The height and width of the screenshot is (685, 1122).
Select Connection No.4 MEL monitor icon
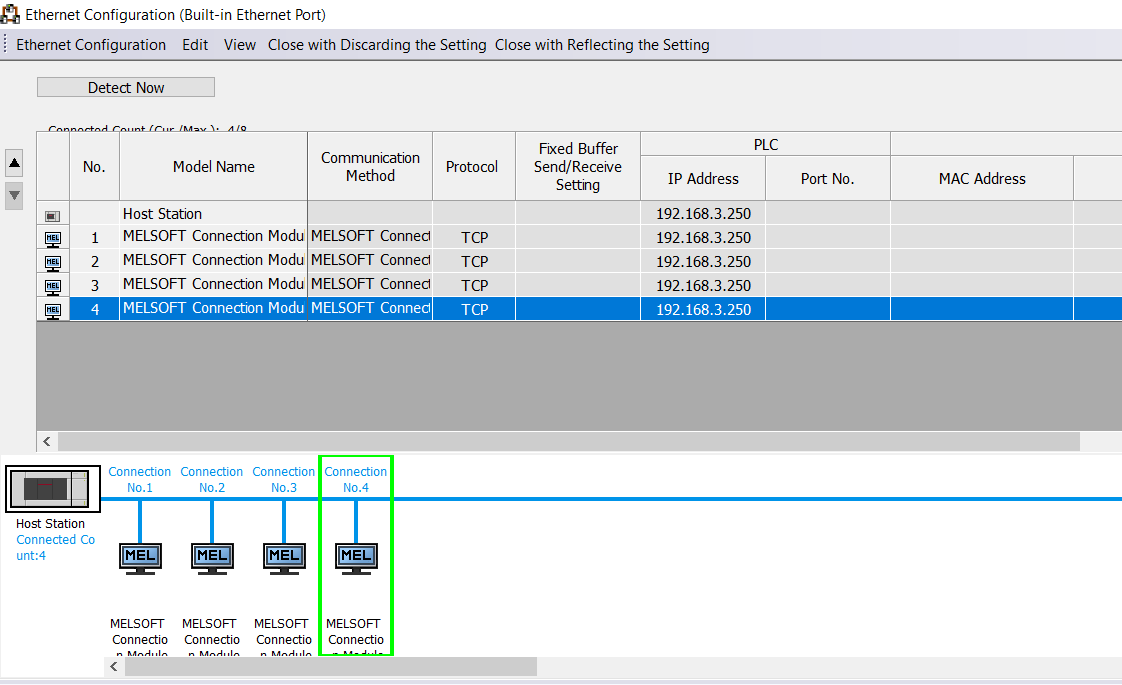[x=356, y=558]
